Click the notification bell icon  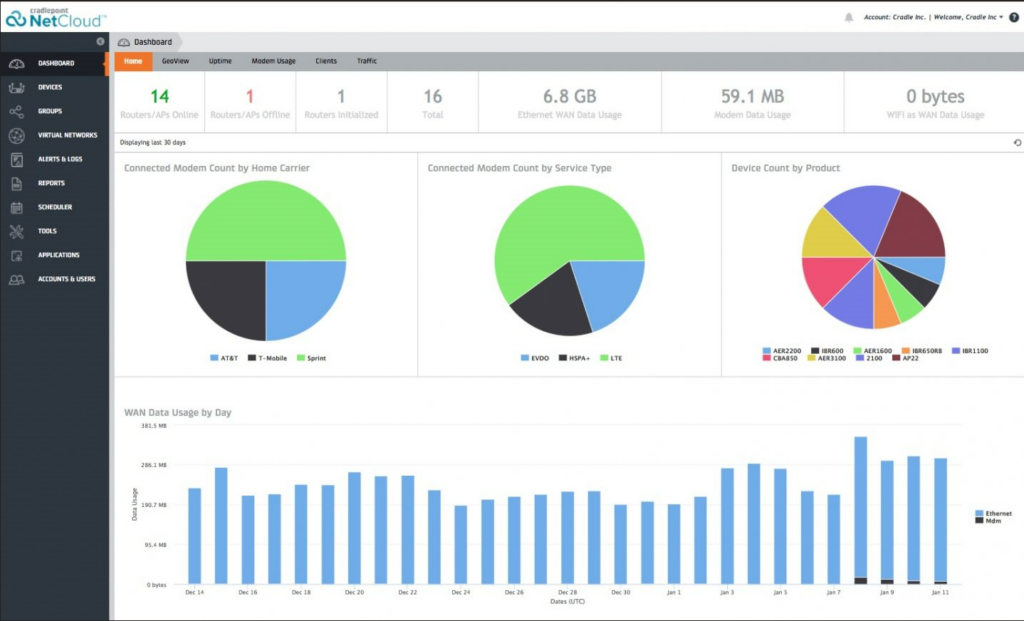(849, 17)
